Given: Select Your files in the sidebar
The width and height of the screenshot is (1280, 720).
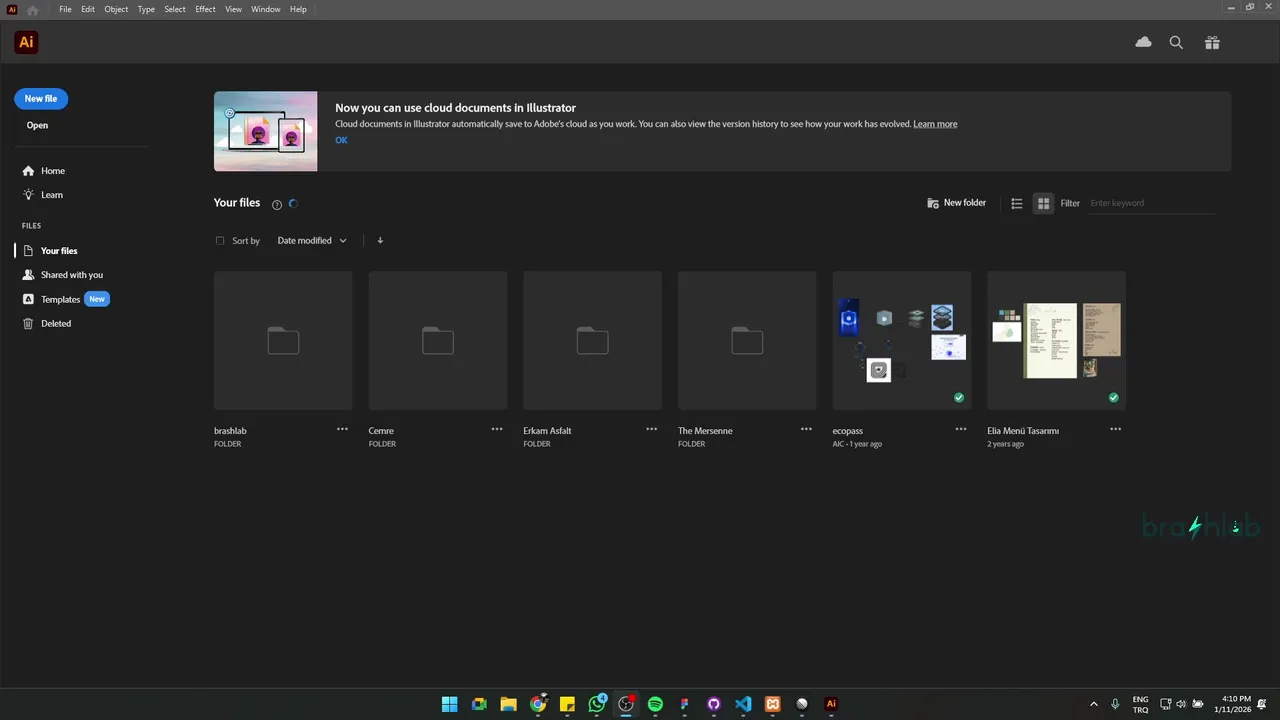Looking at the screenshot, I should coord(50,251).
